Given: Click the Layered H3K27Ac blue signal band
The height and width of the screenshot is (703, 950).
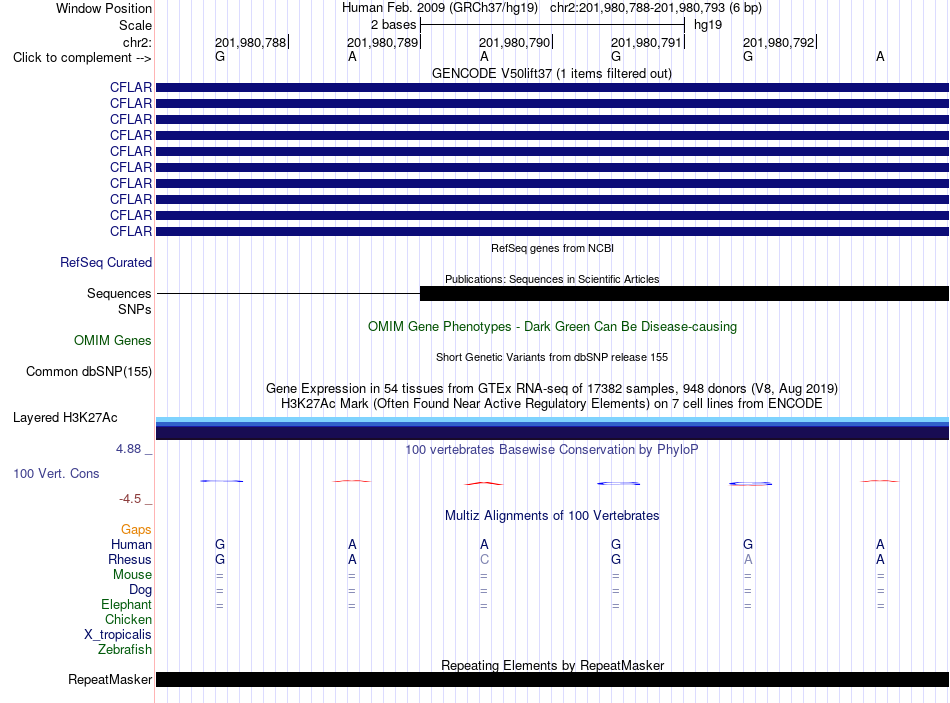Looking at the screenshot, I should (552, 428).
